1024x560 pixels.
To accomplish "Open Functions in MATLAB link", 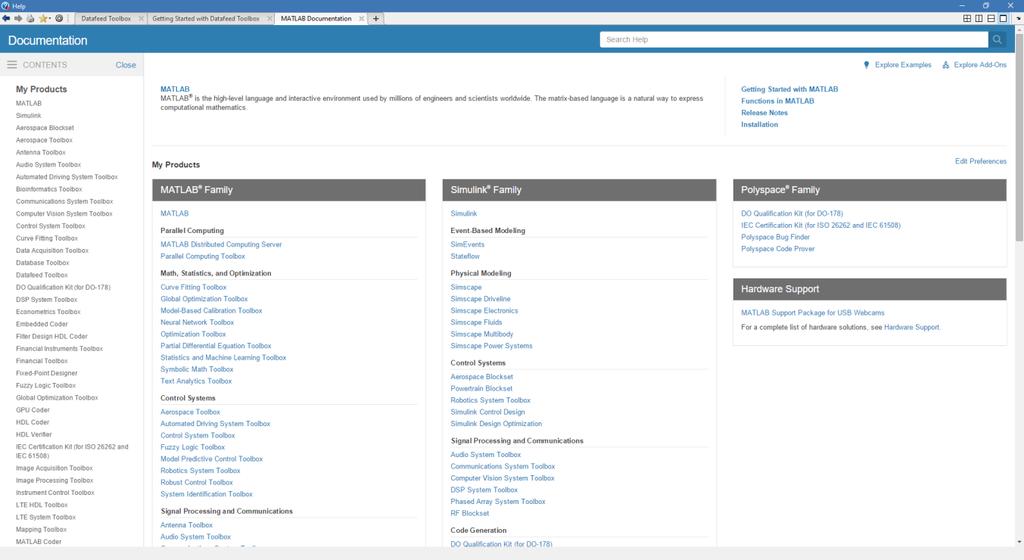I will [777, 101].
